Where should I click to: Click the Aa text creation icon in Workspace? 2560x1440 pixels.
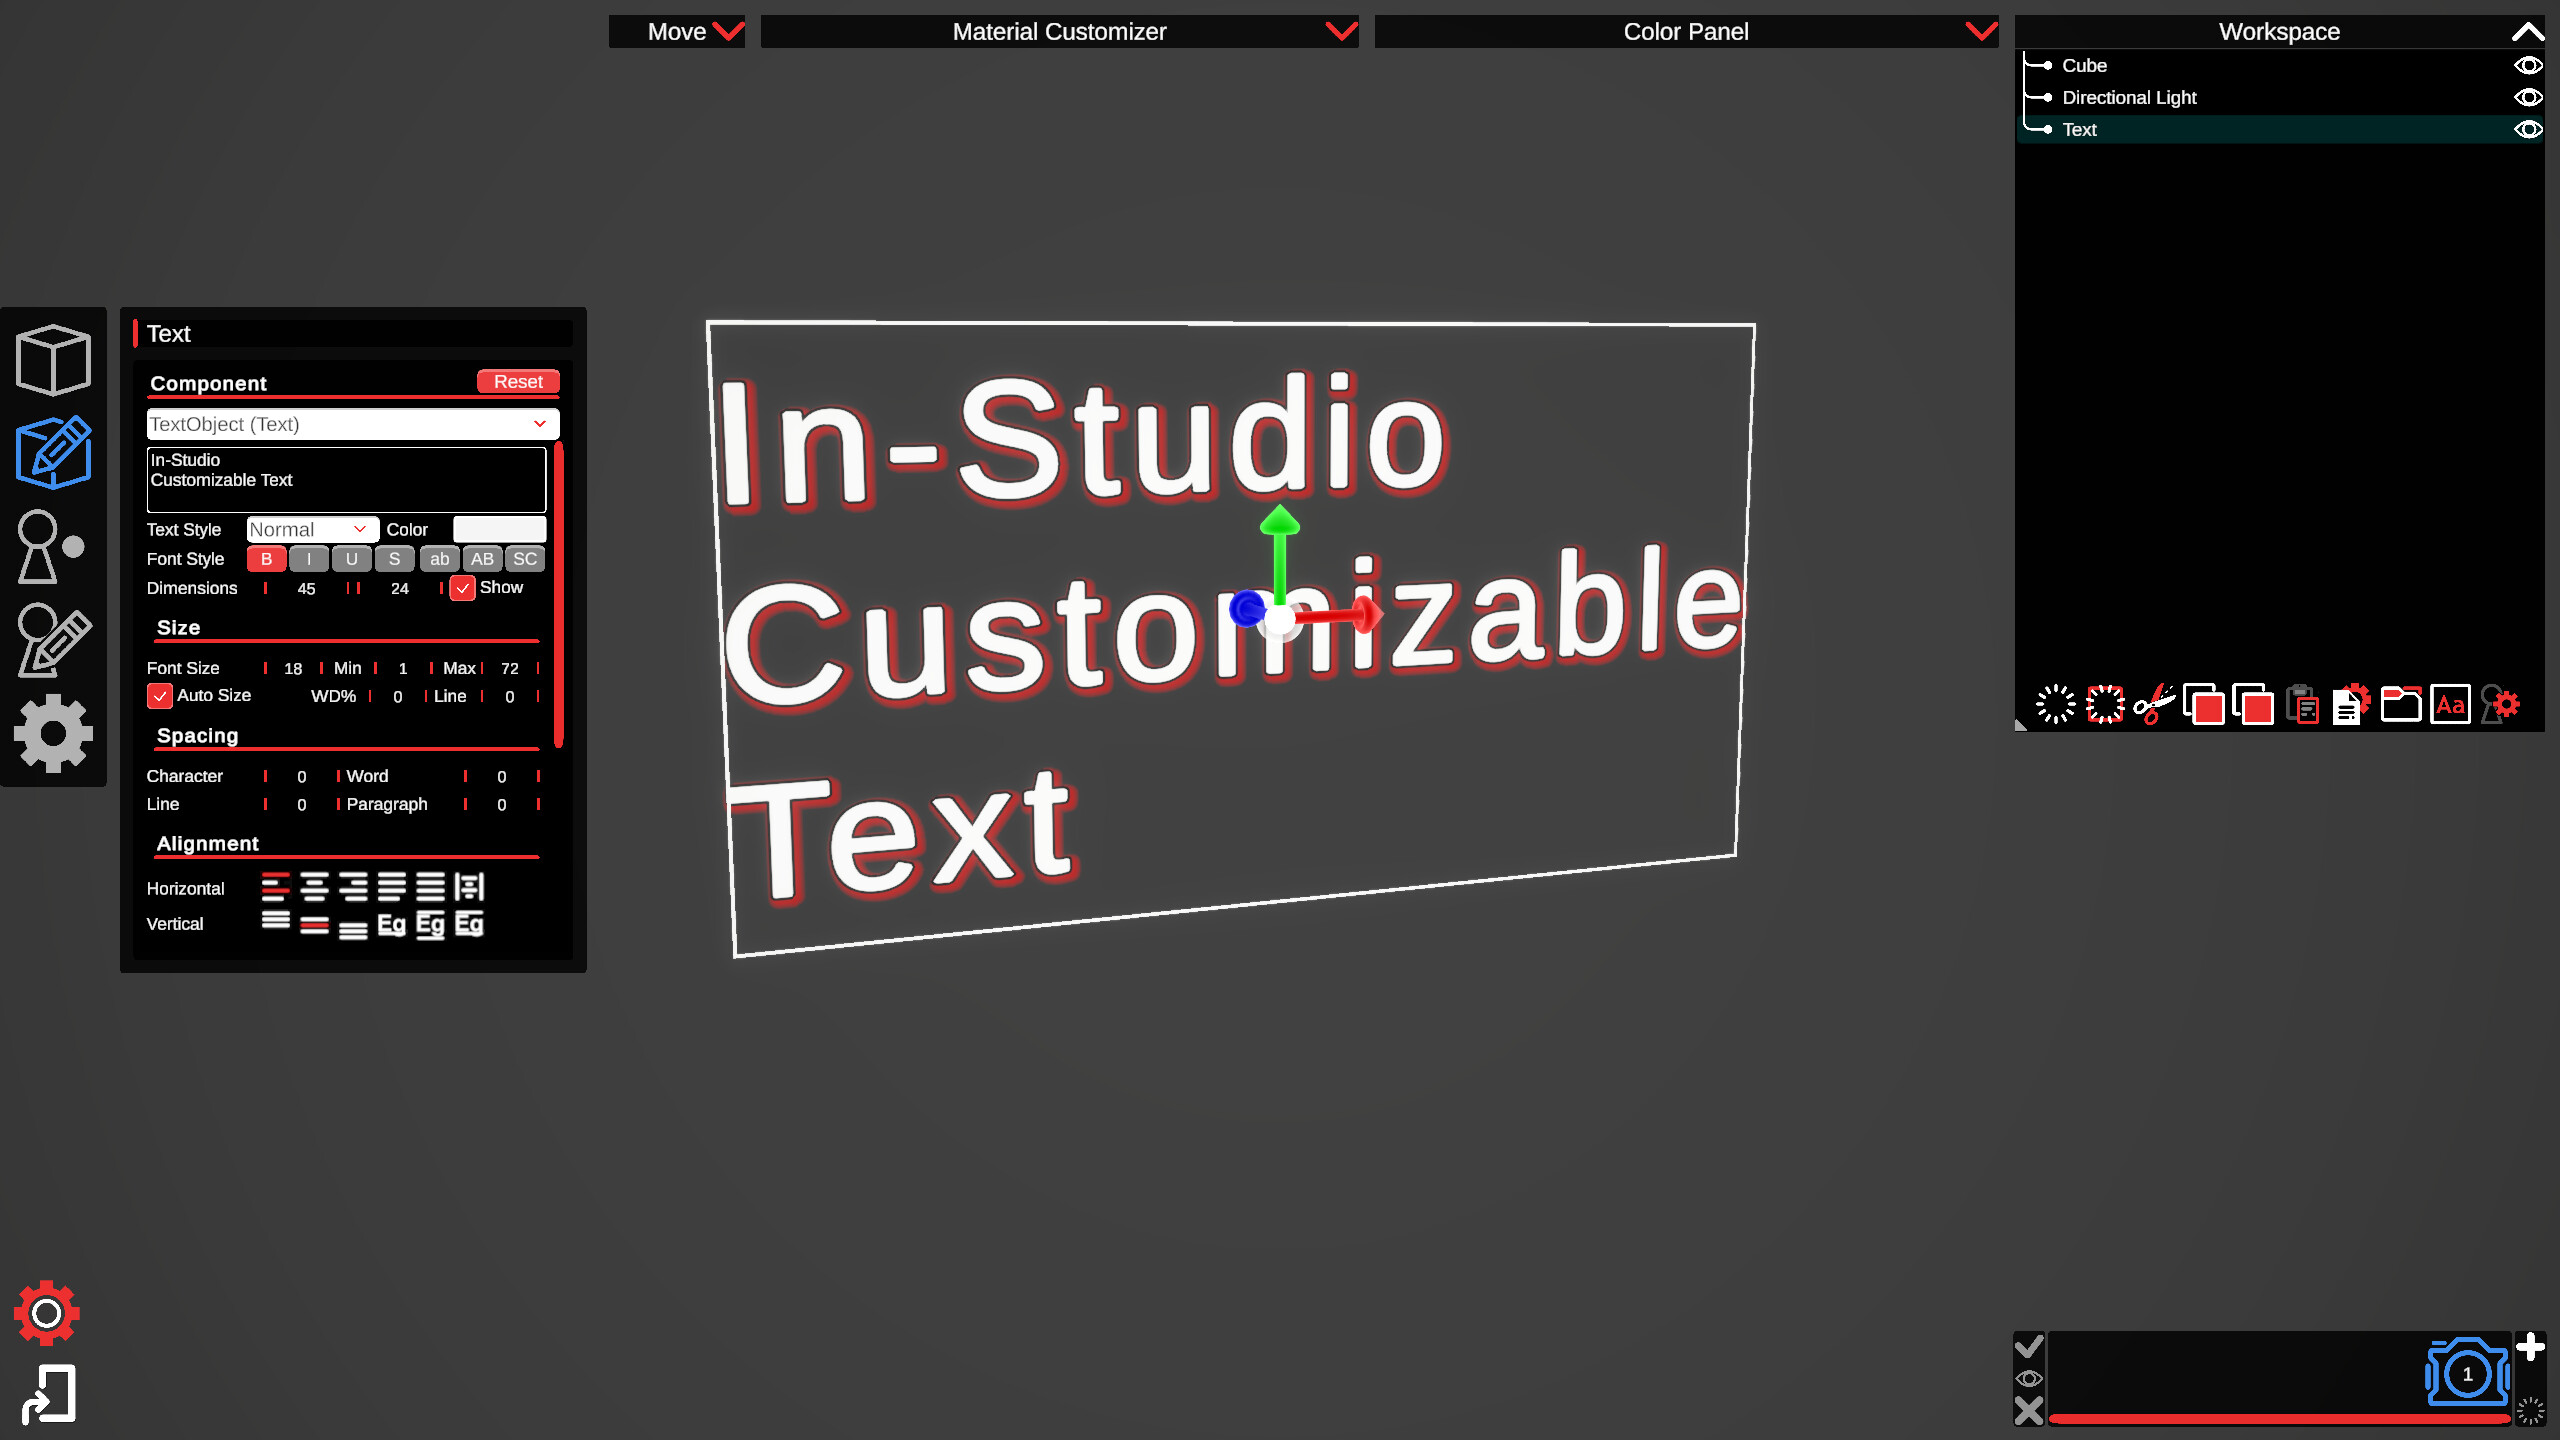[2451, 705]
